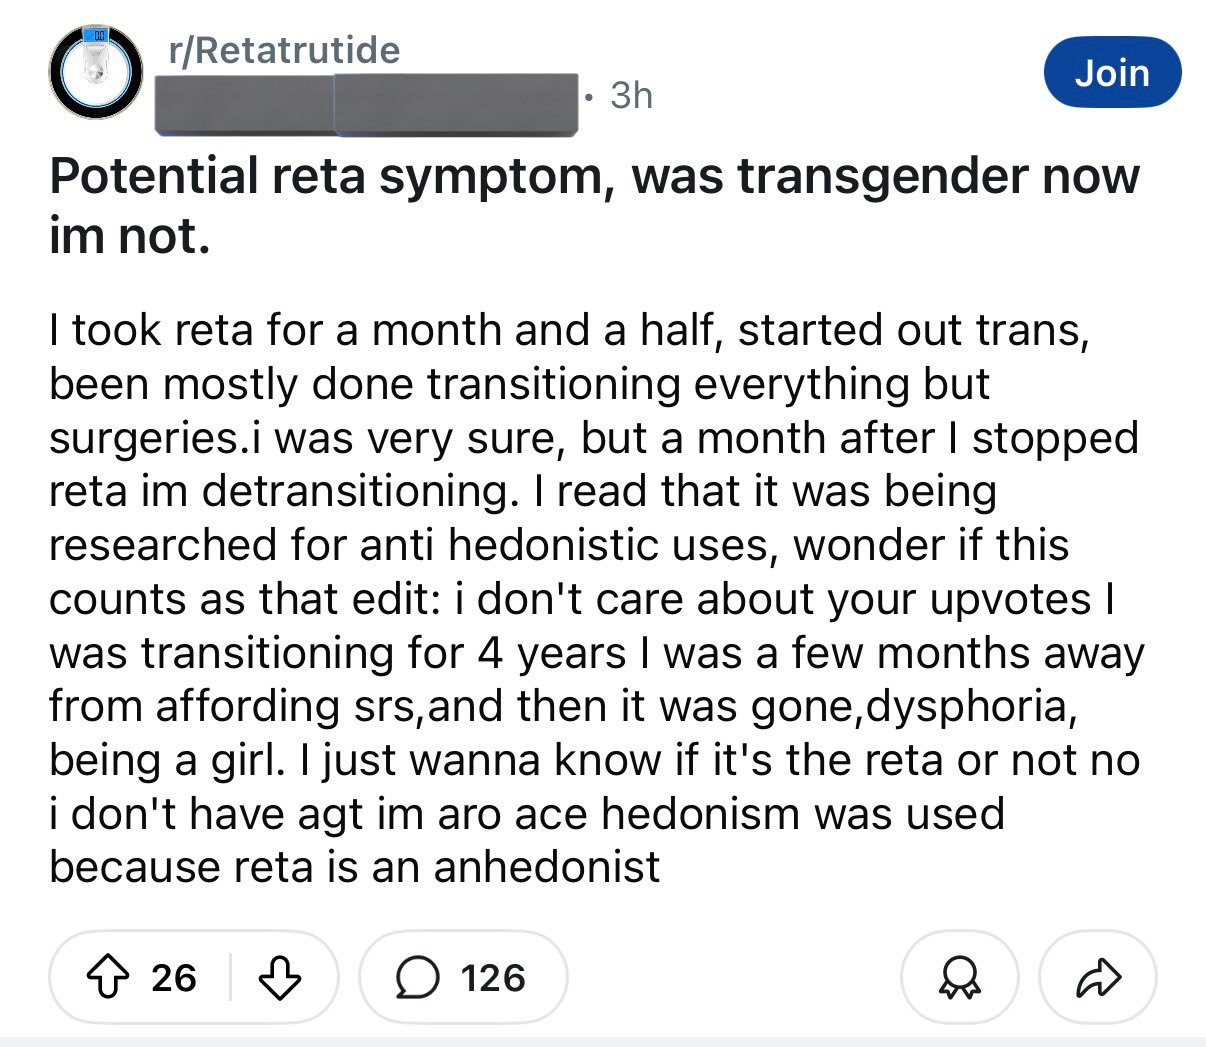Viewport: 1206px width, 1047px height.
Task: Click the 3h post timestamp
Action: pos(631,95)
